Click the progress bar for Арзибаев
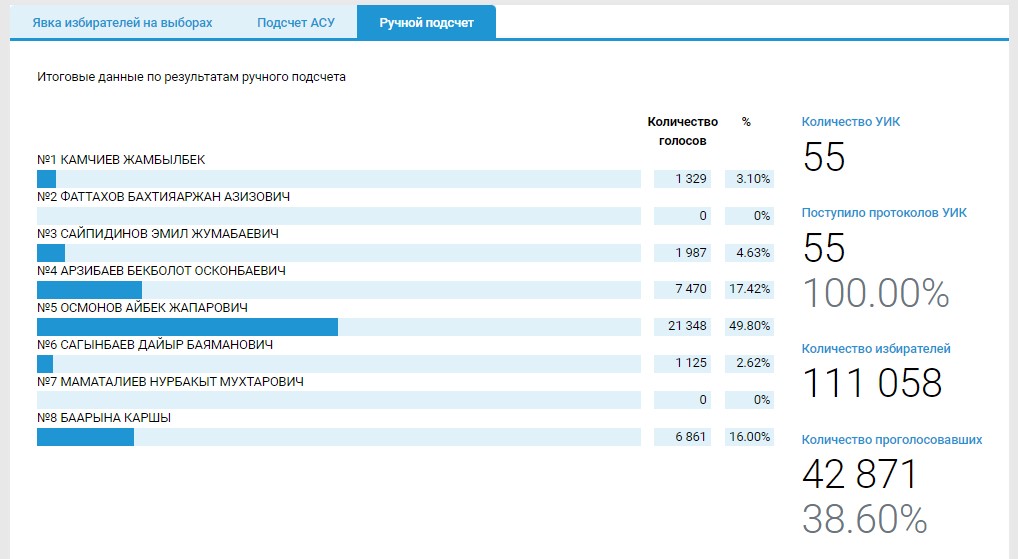Image resolution: width=1018 pixels, height=559 pixels. pyautogui.click(x=89, y=290)
